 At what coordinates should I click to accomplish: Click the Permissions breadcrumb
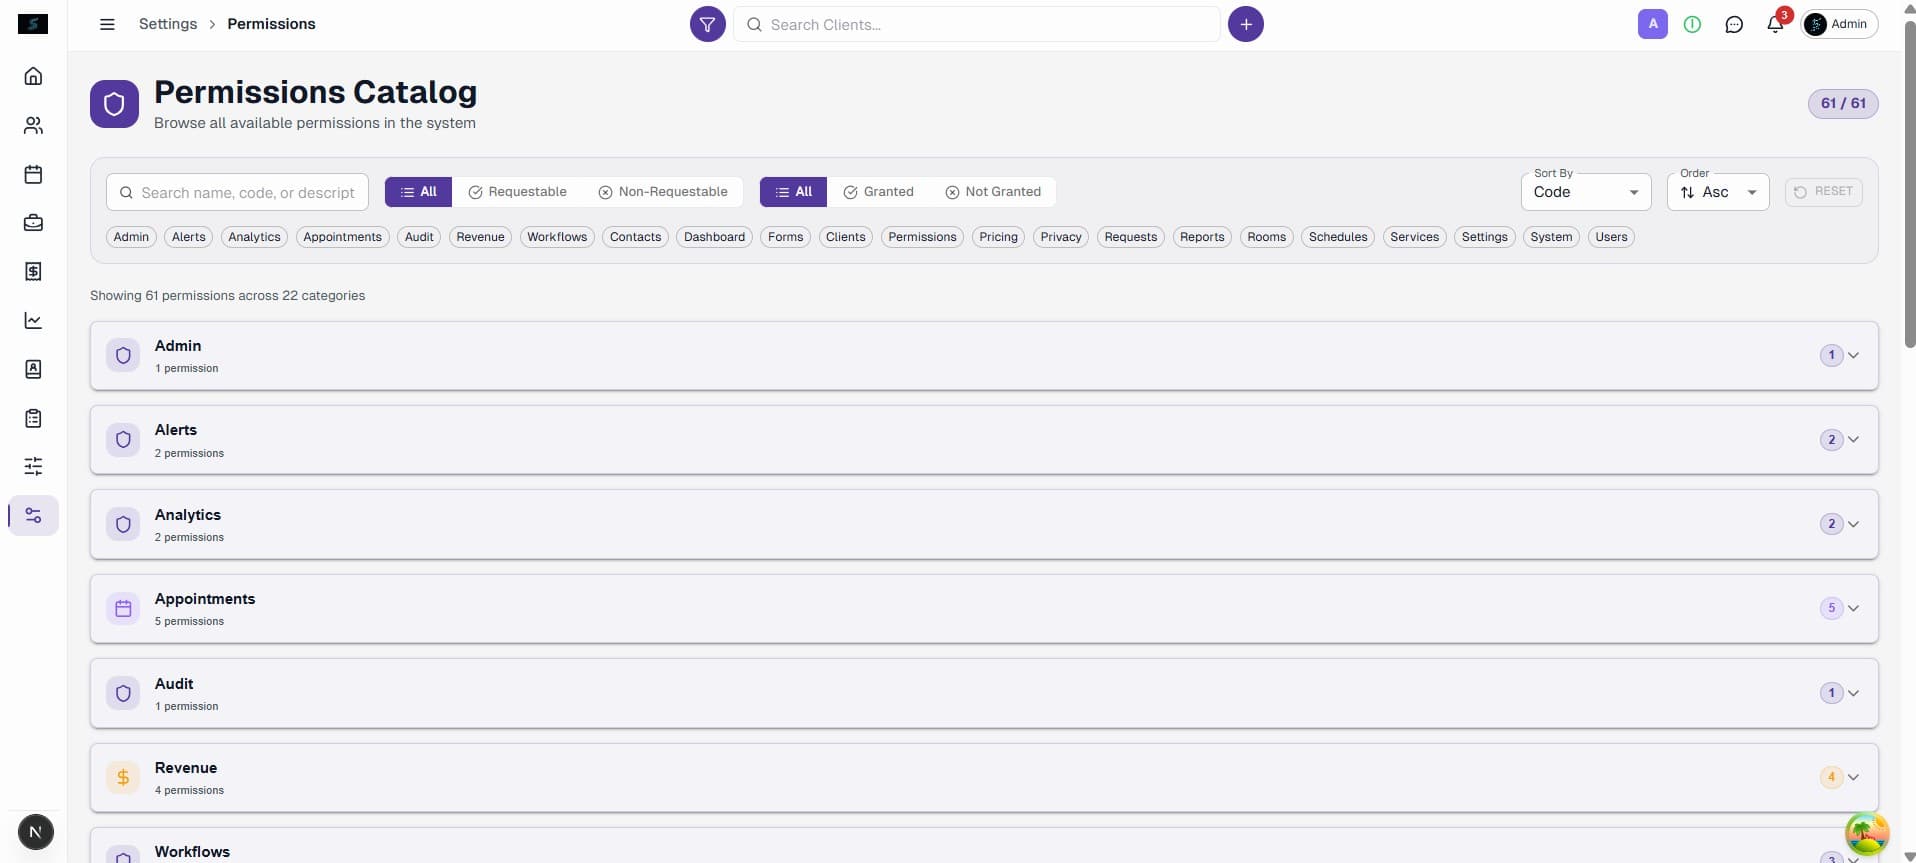271,24
